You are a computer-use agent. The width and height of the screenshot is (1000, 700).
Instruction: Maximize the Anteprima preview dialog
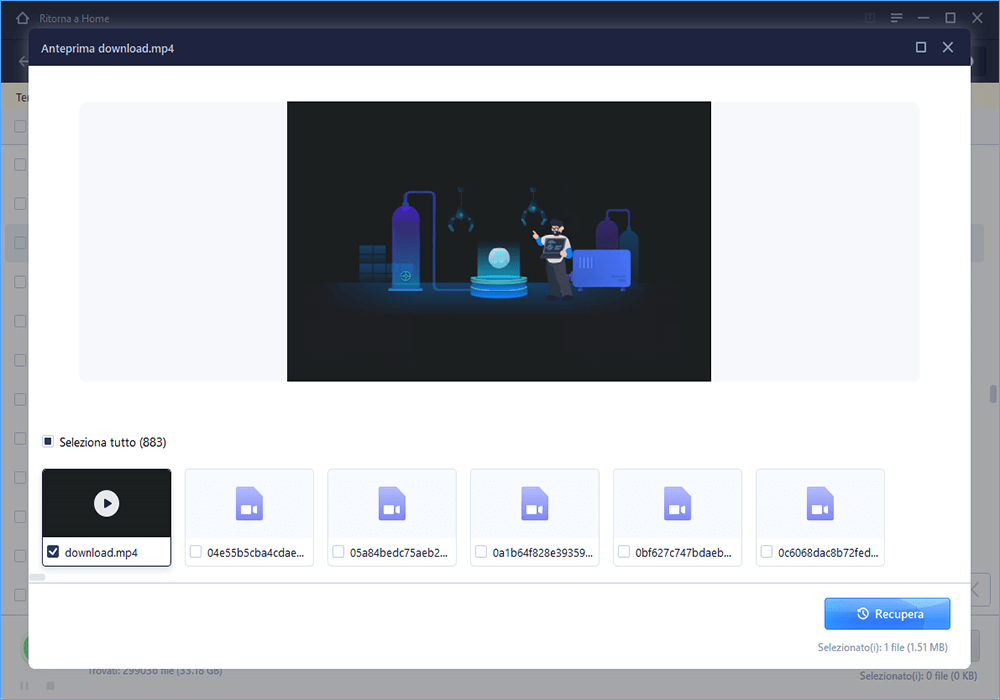click(x=921, y=47)
